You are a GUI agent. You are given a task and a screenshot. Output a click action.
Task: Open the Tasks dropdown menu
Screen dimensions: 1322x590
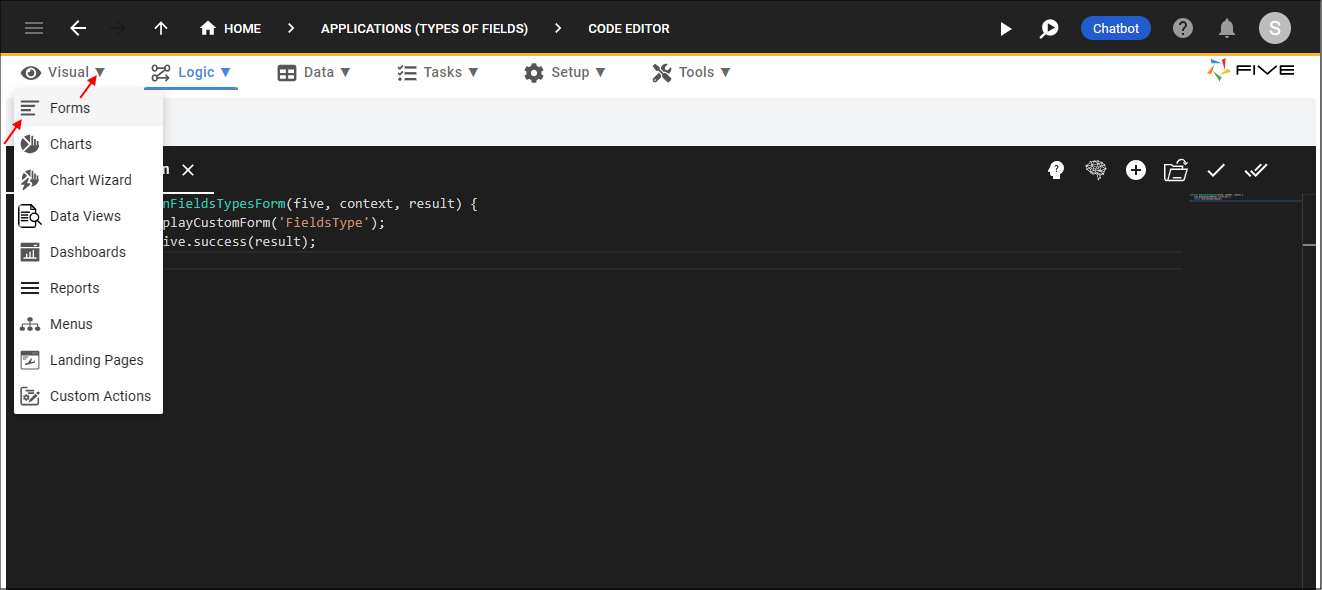pos(438,72)
